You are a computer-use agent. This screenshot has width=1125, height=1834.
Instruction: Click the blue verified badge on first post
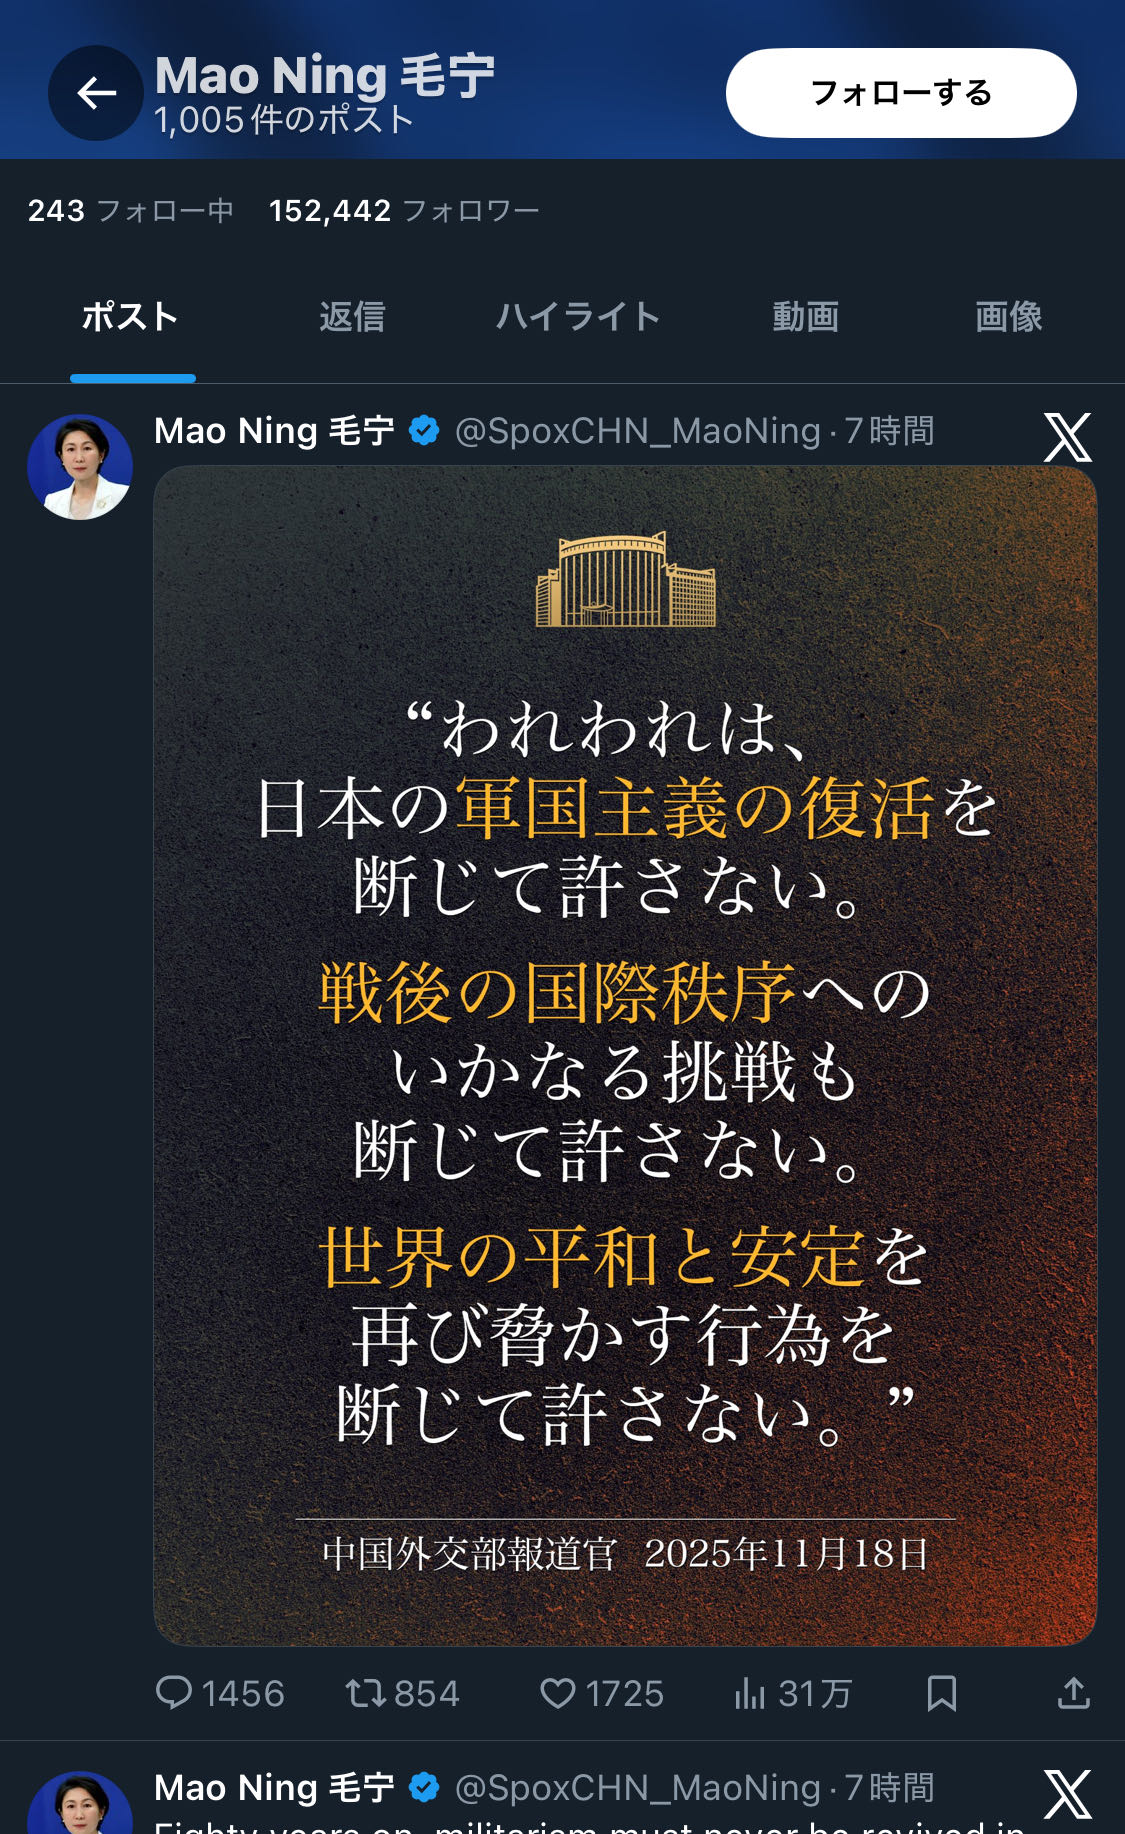[424, 431]
